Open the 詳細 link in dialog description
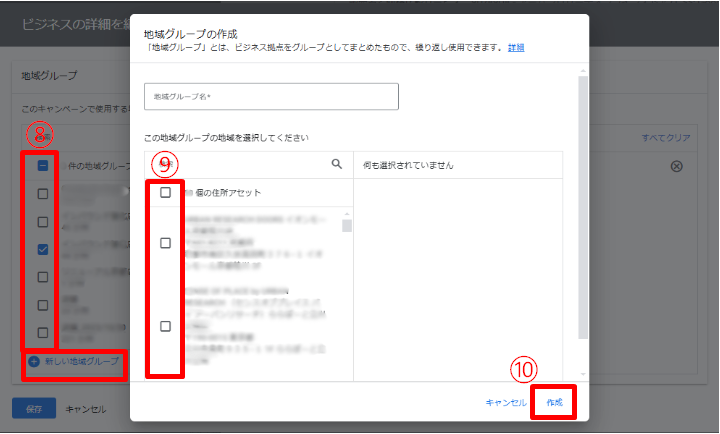The width and height of the screenshot is (720, 434). (x=516, y=47)
